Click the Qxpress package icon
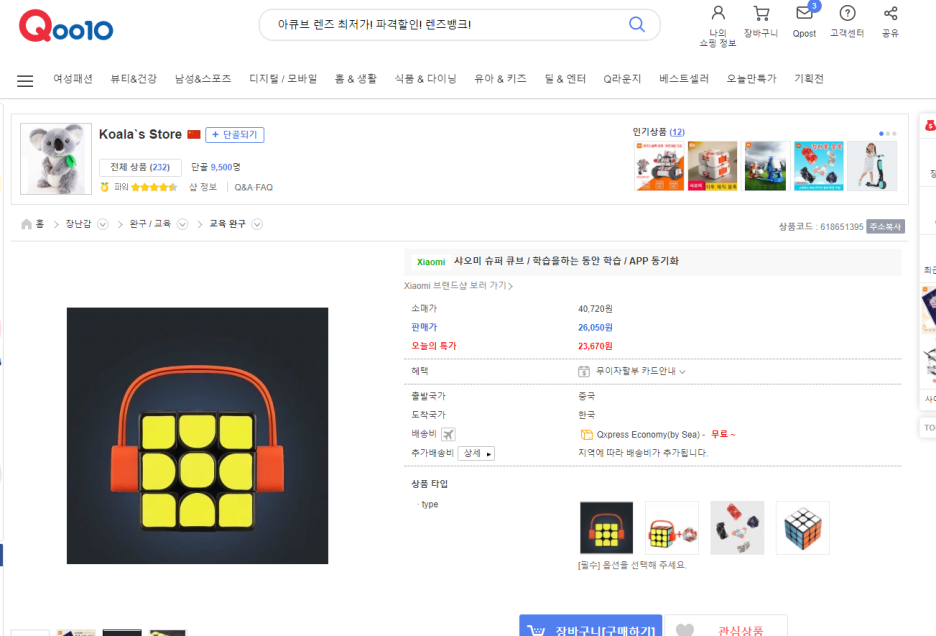Screen dimensions: 936x636 [x=586, y=434]
